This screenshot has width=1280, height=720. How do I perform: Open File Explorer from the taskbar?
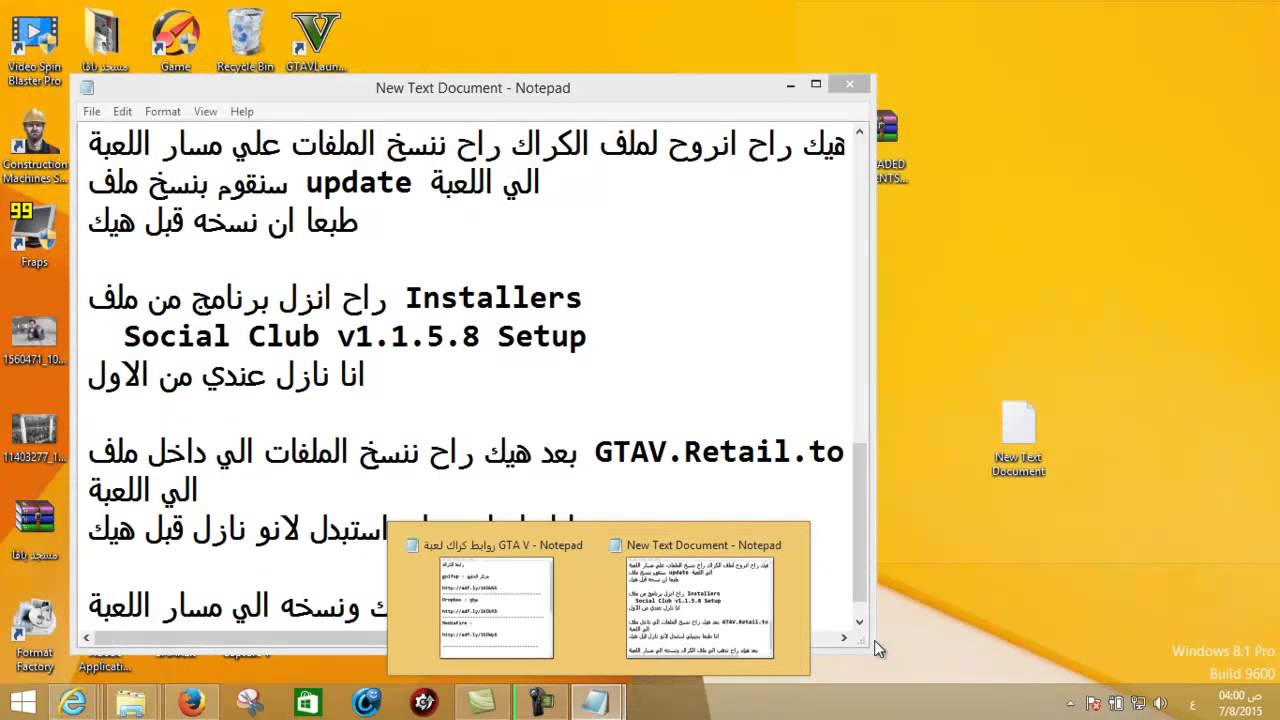point(131,702)
